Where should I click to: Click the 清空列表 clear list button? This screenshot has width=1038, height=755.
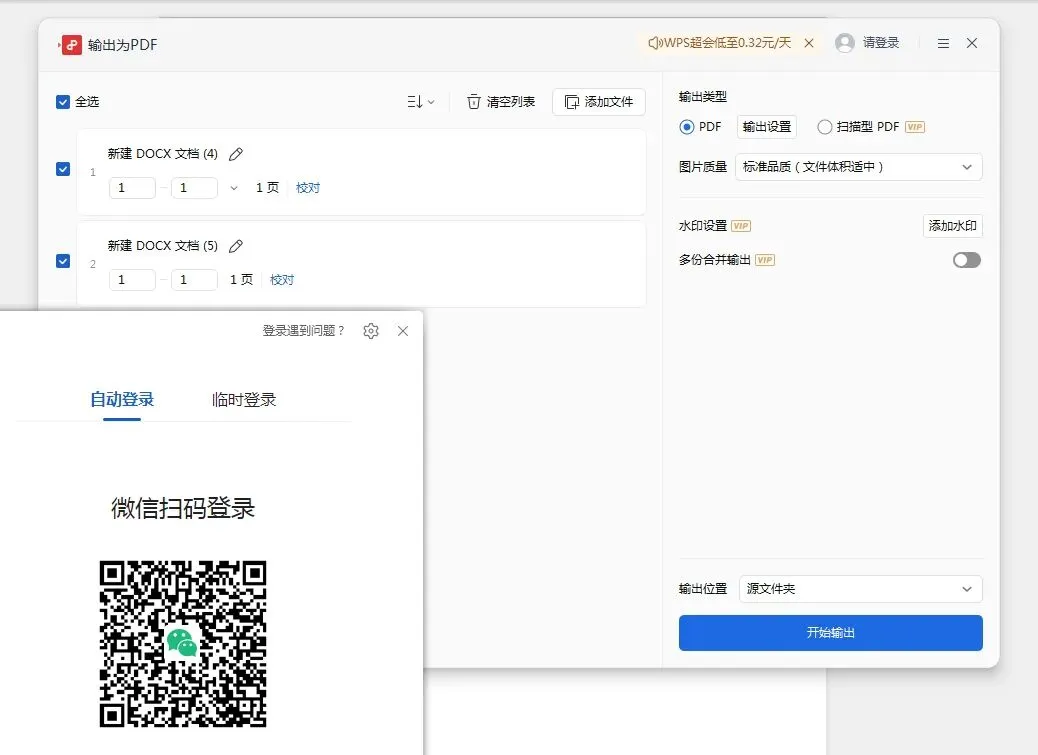click(501, 102)
